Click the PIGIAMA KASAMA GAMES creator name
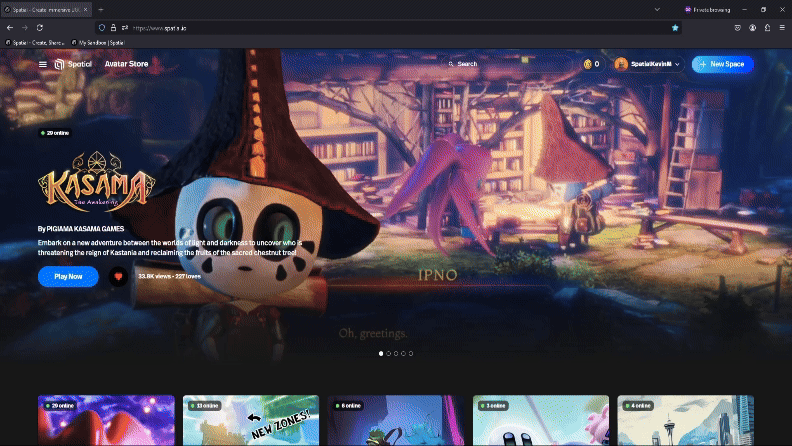 click(85, 229)
